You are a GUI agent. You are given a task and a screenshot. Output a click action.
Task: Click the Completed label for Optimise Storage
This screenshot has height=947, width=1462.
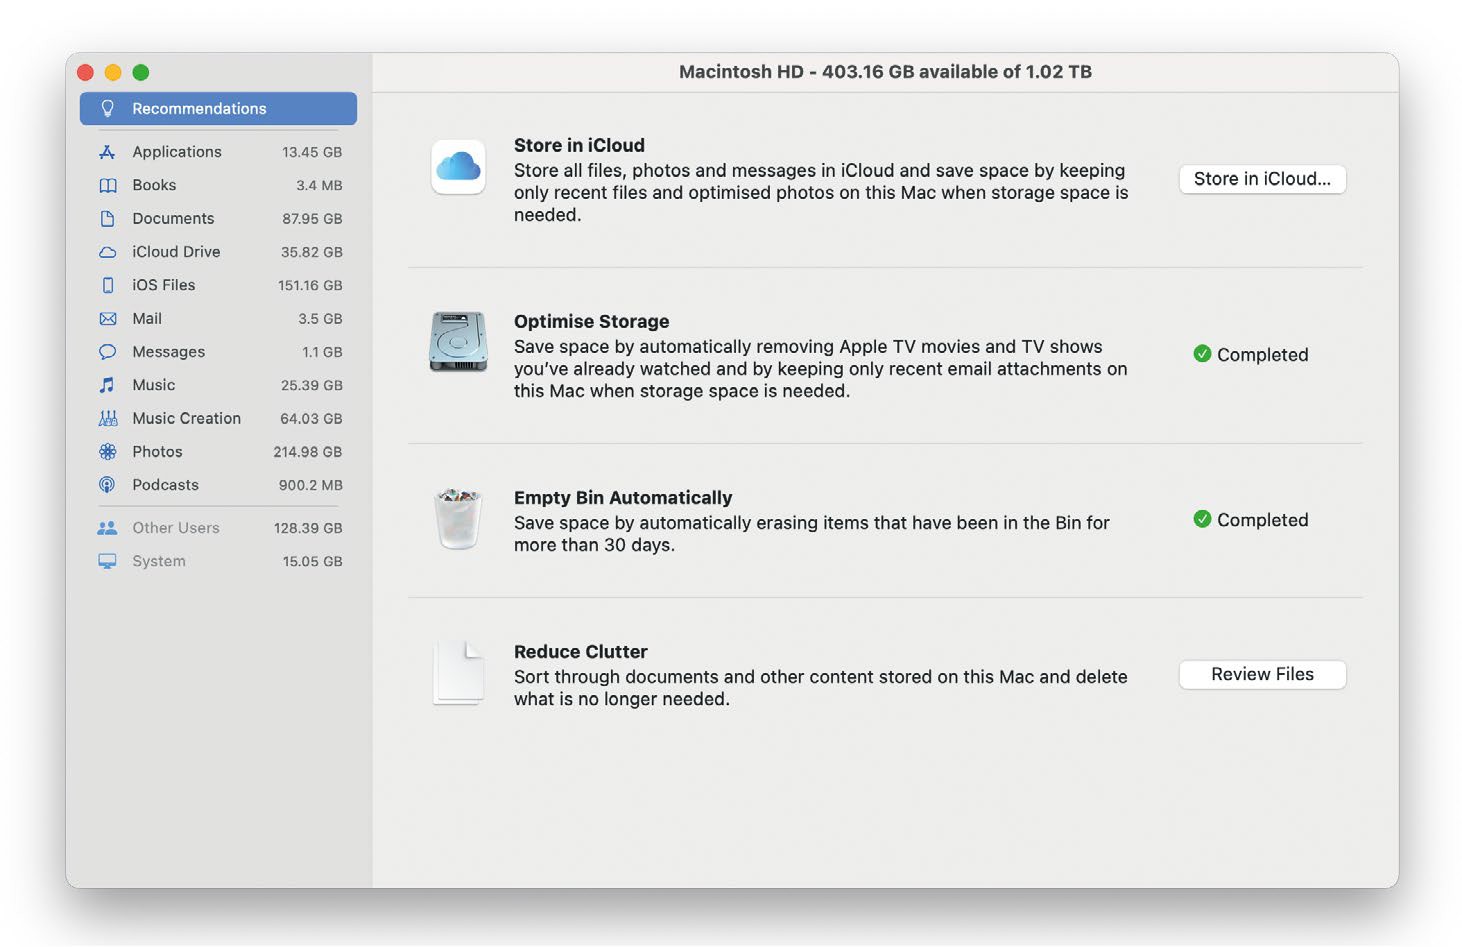(1262, 355)
